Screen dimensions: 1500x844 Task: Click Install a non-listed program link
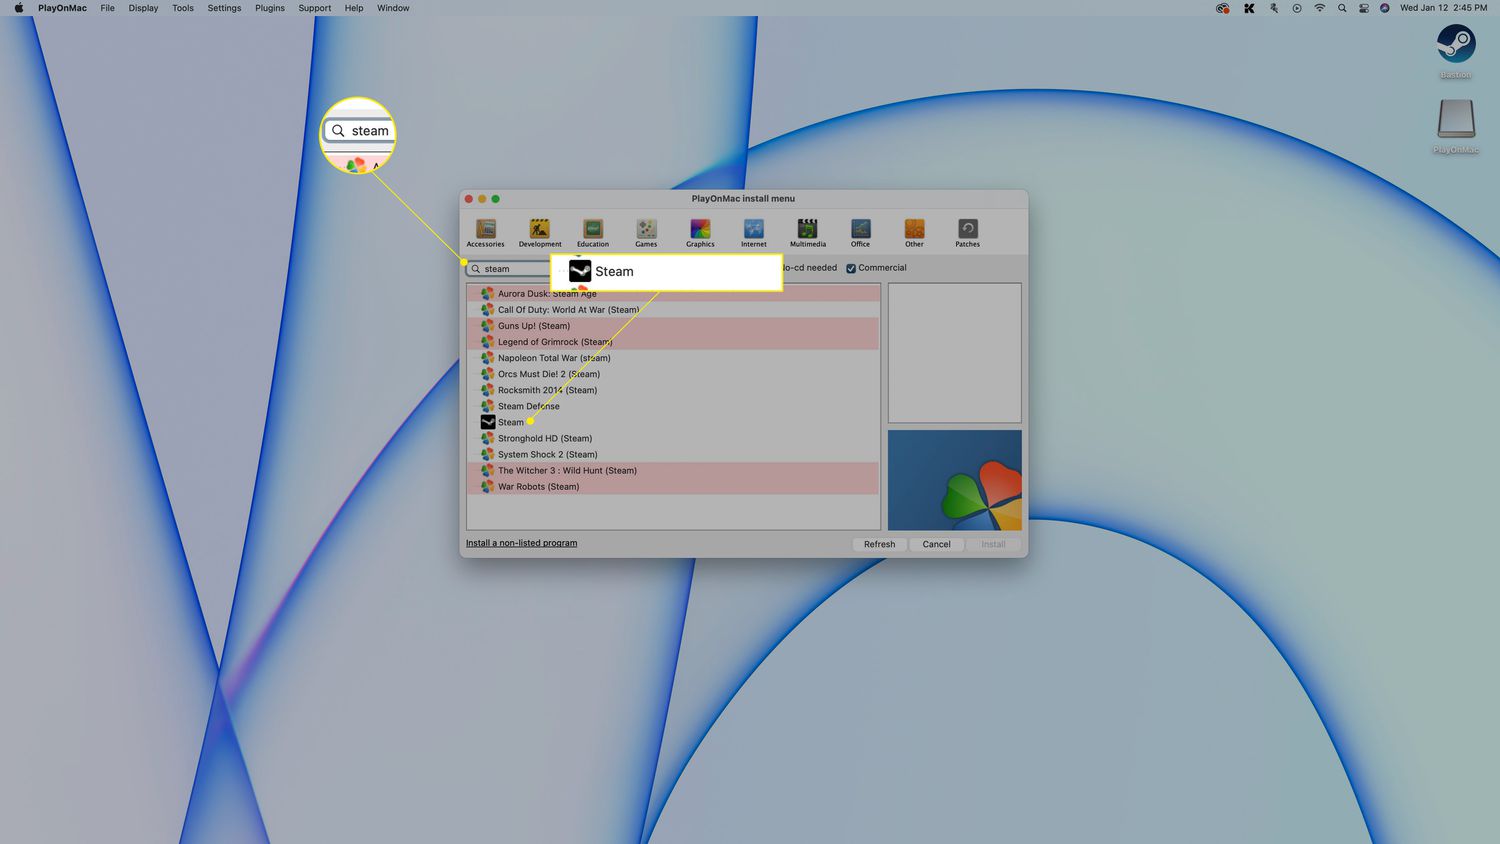pos(521,543)
